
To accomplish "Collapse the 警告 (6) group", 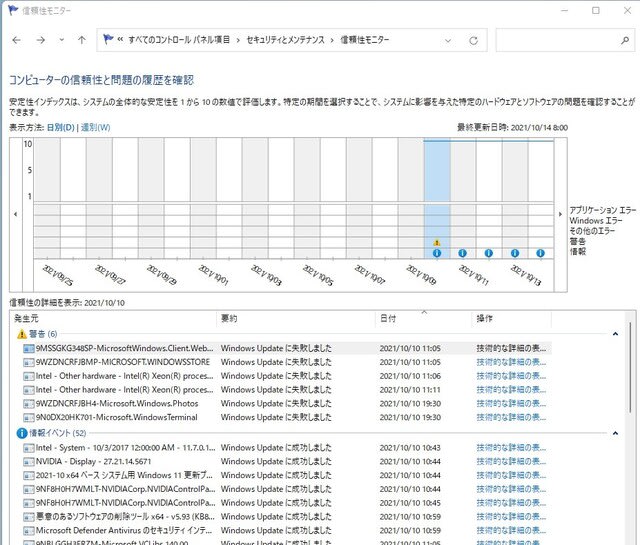I will [616, 334].
